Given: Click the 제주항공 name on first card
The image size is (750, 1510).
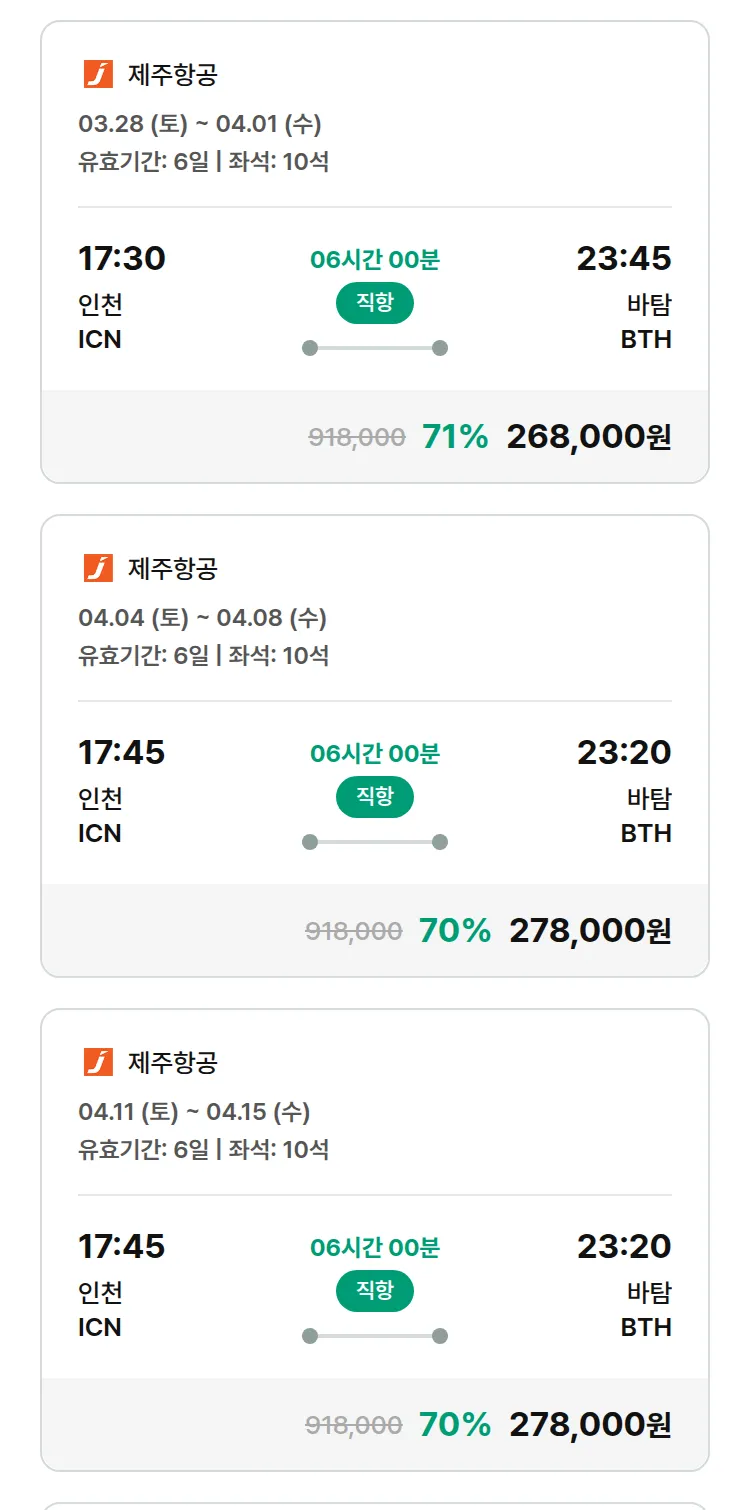Looking at the screenshot, I should (172, 74).
